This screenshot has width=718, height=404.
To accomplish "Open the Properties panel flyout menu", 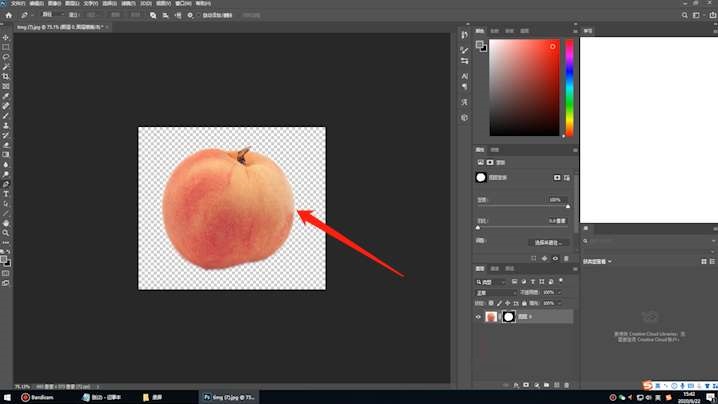I will point(575,150).
